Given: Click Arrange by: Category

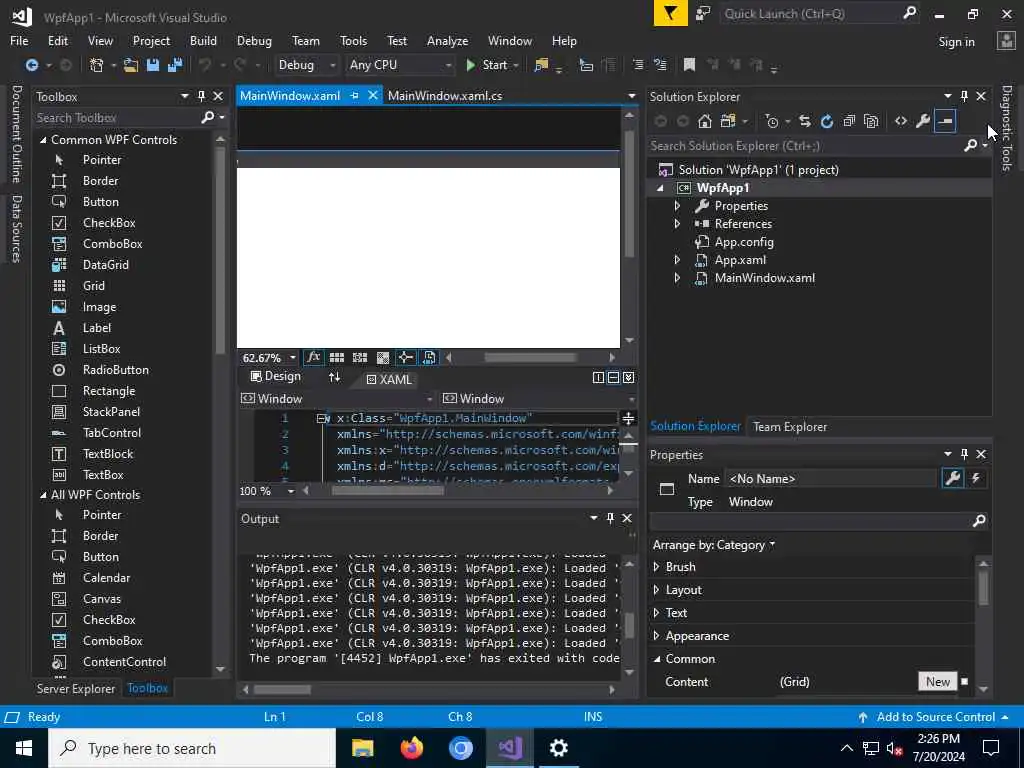Looking at the screenshot, I should (x=713, y=545).
